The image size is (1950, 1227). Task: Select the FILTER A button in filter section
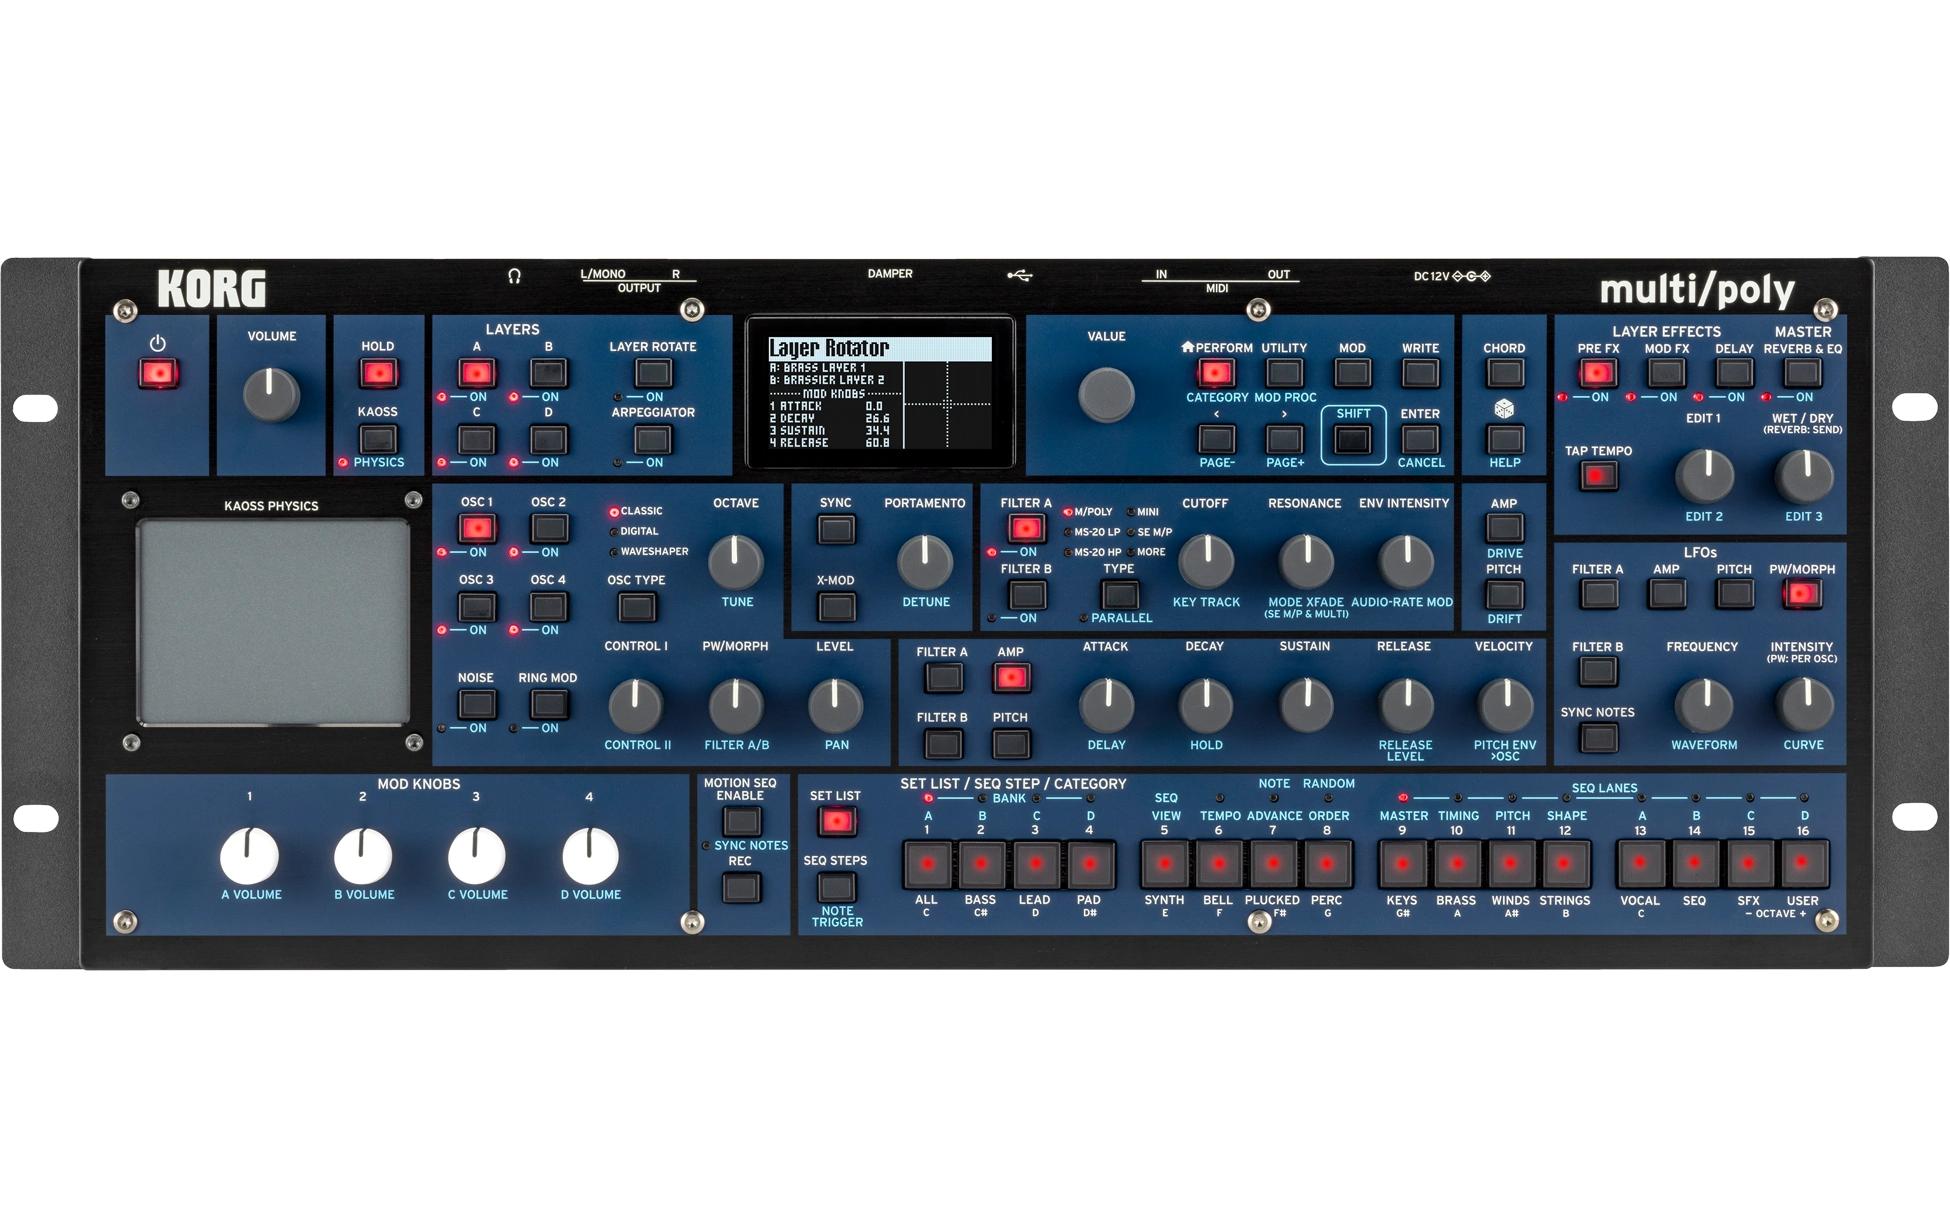1026,528
